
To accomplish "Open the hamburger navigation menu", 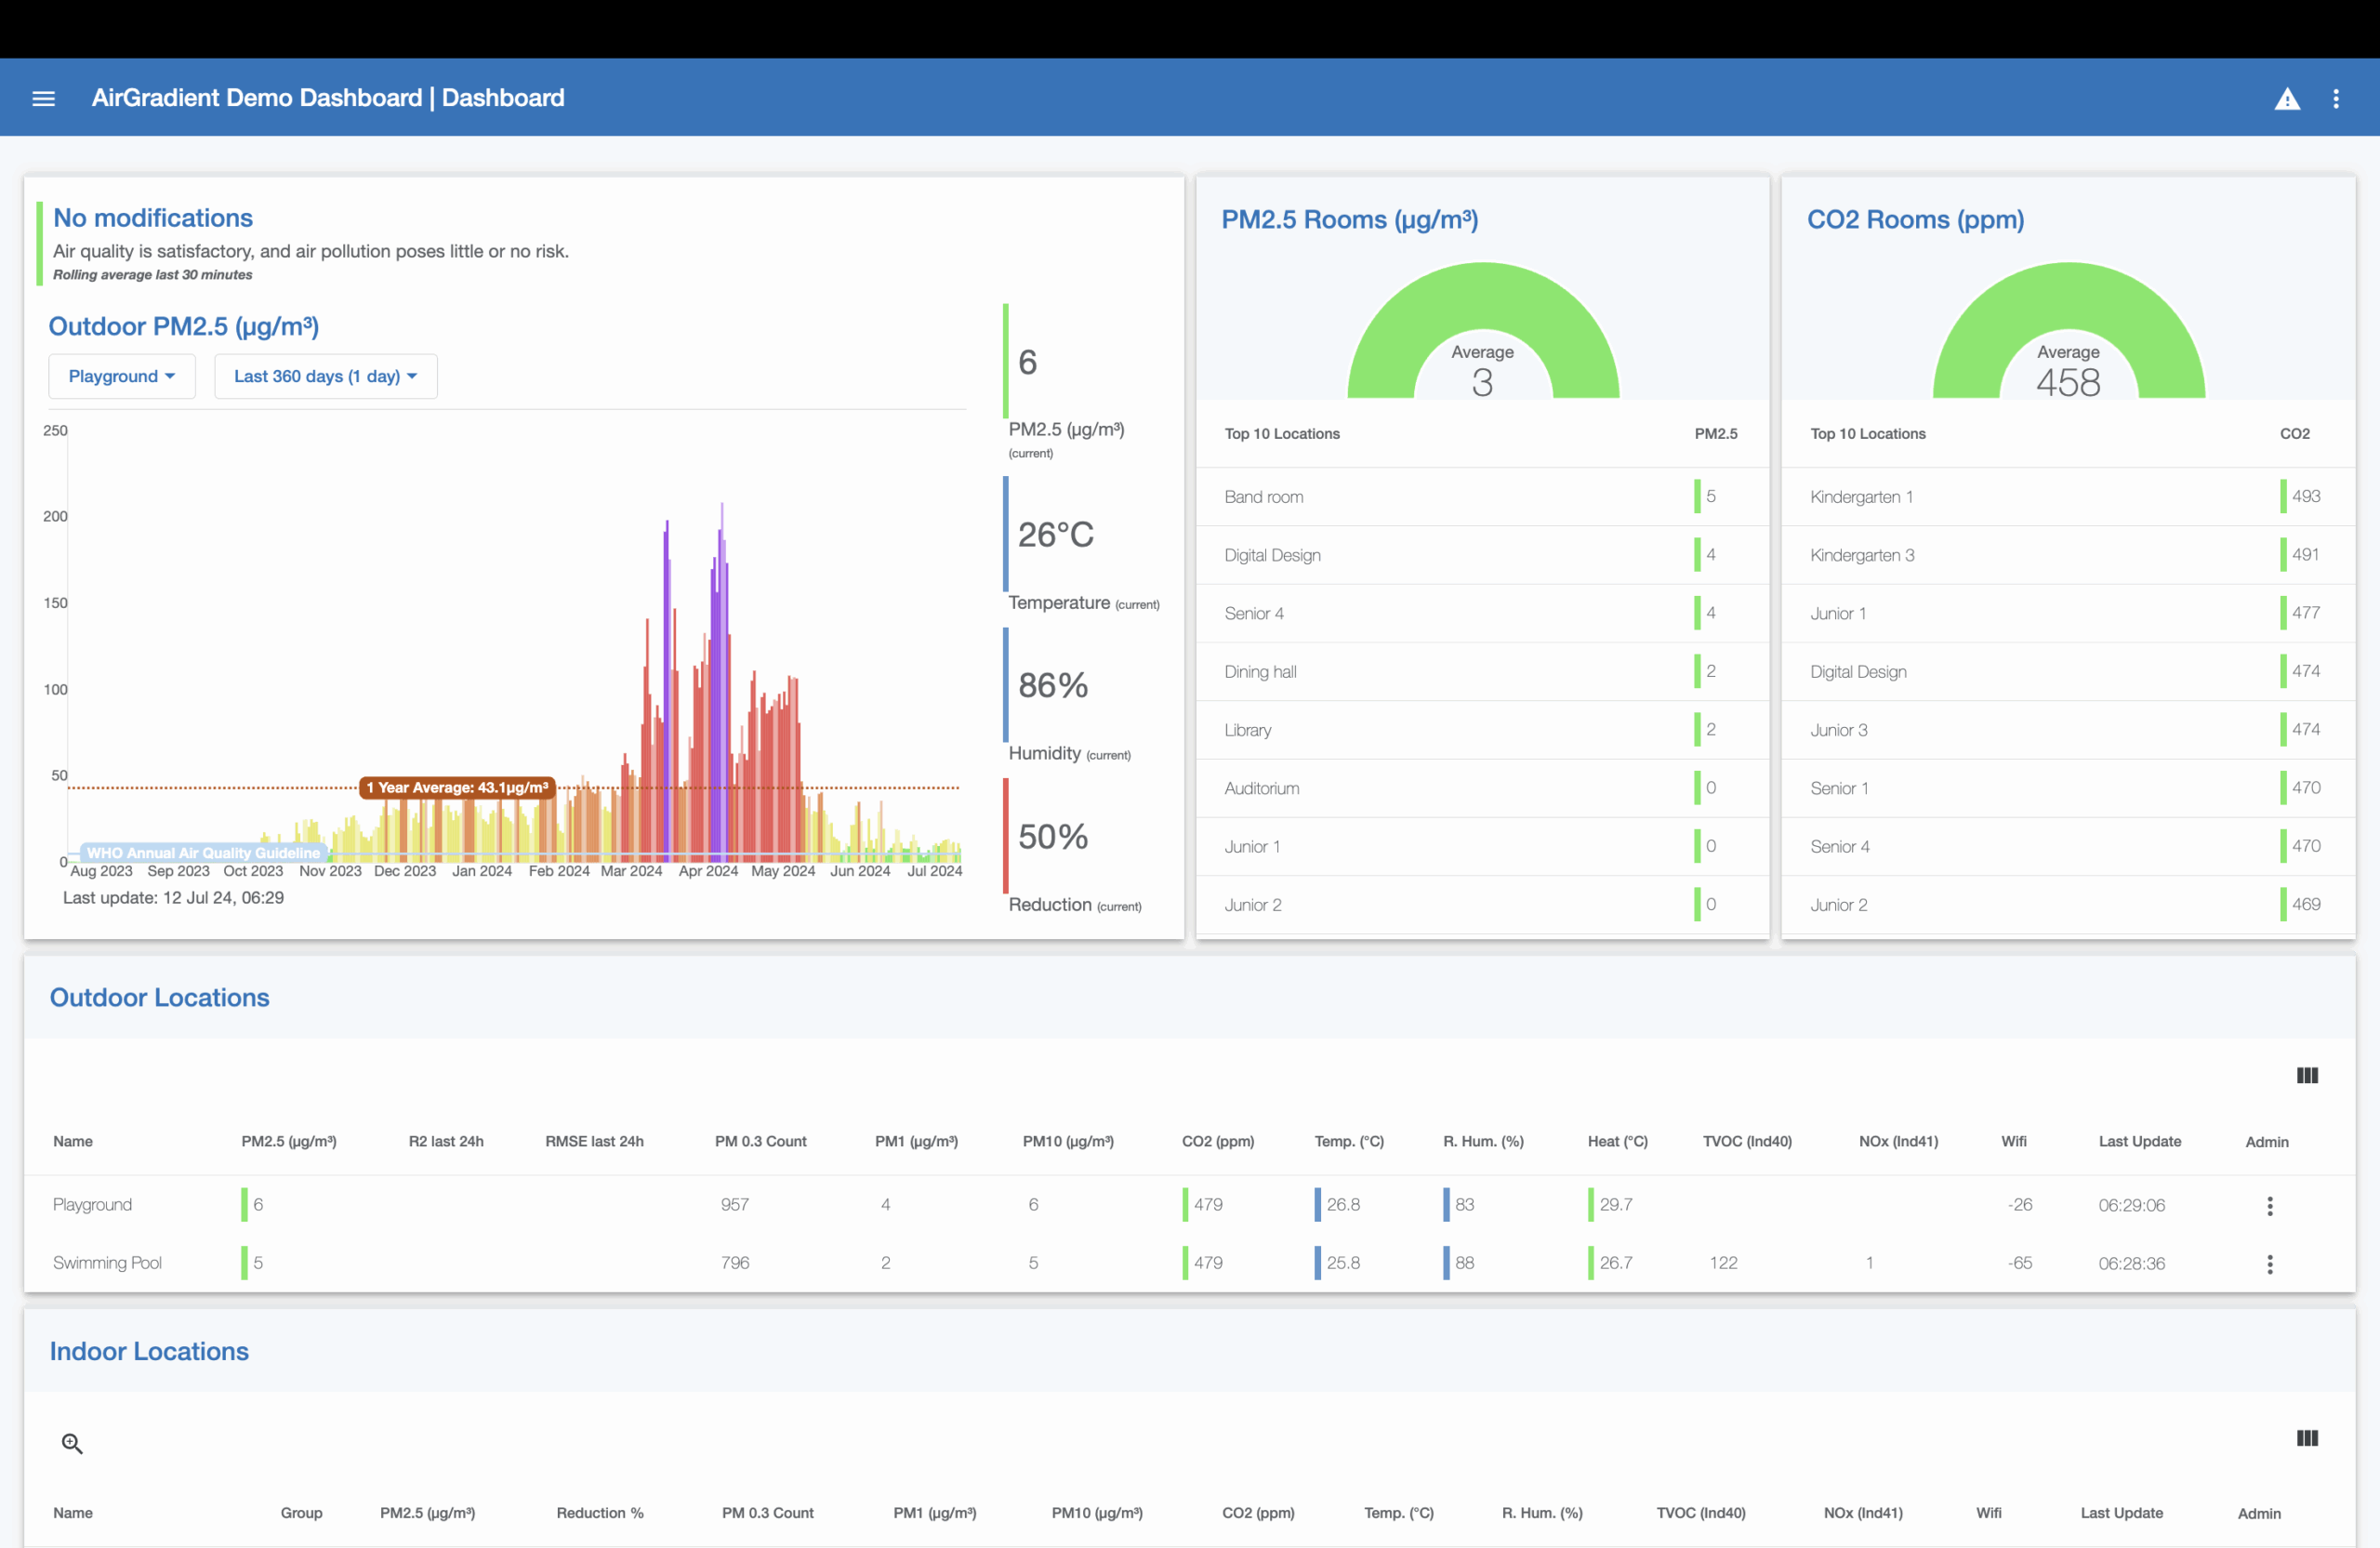I will (x=43, y=97).
